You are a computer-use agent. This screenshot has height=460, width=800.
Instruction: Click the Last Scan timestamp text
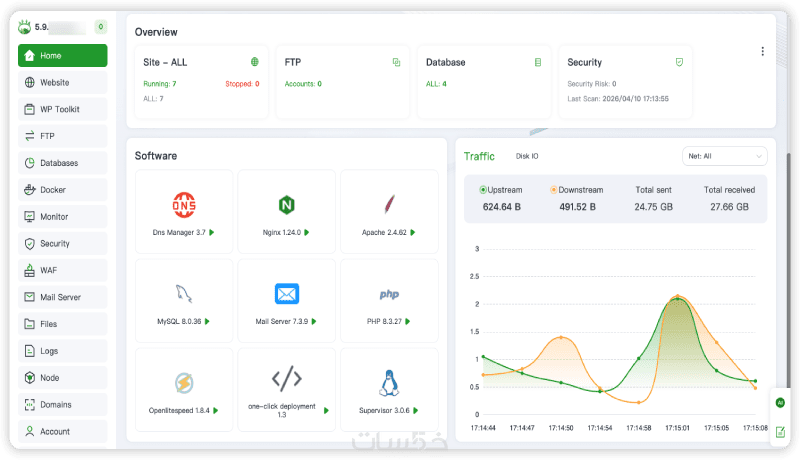(x=618, y=99)
